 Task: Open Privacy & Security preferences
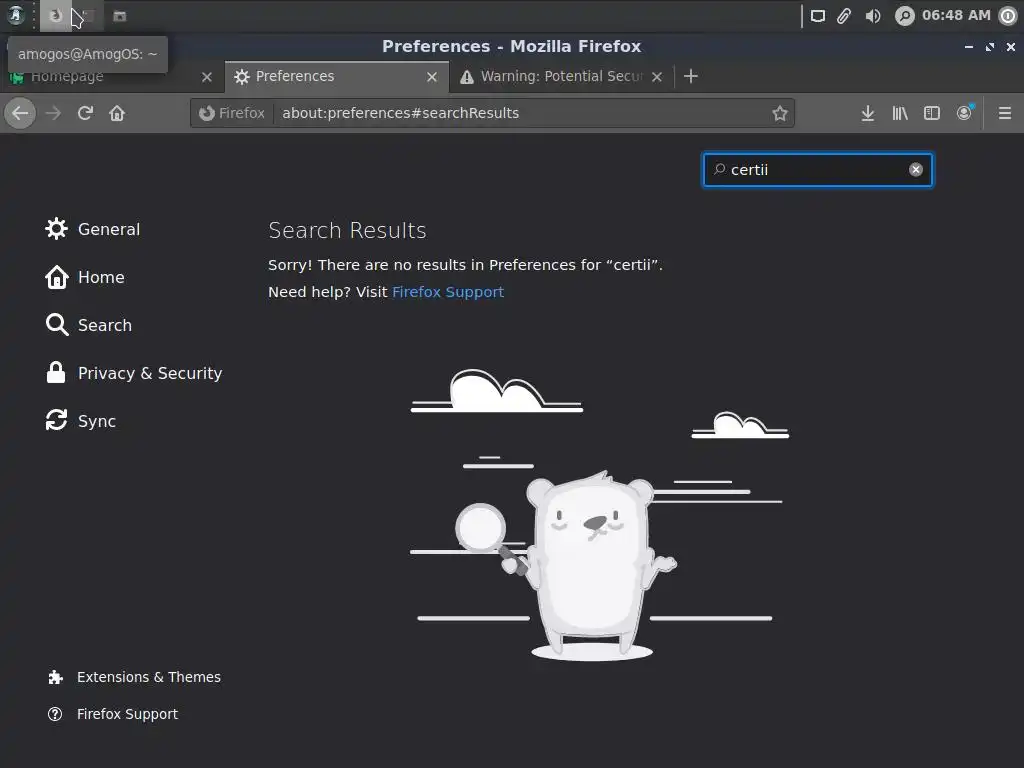click(x=134, y=373)
